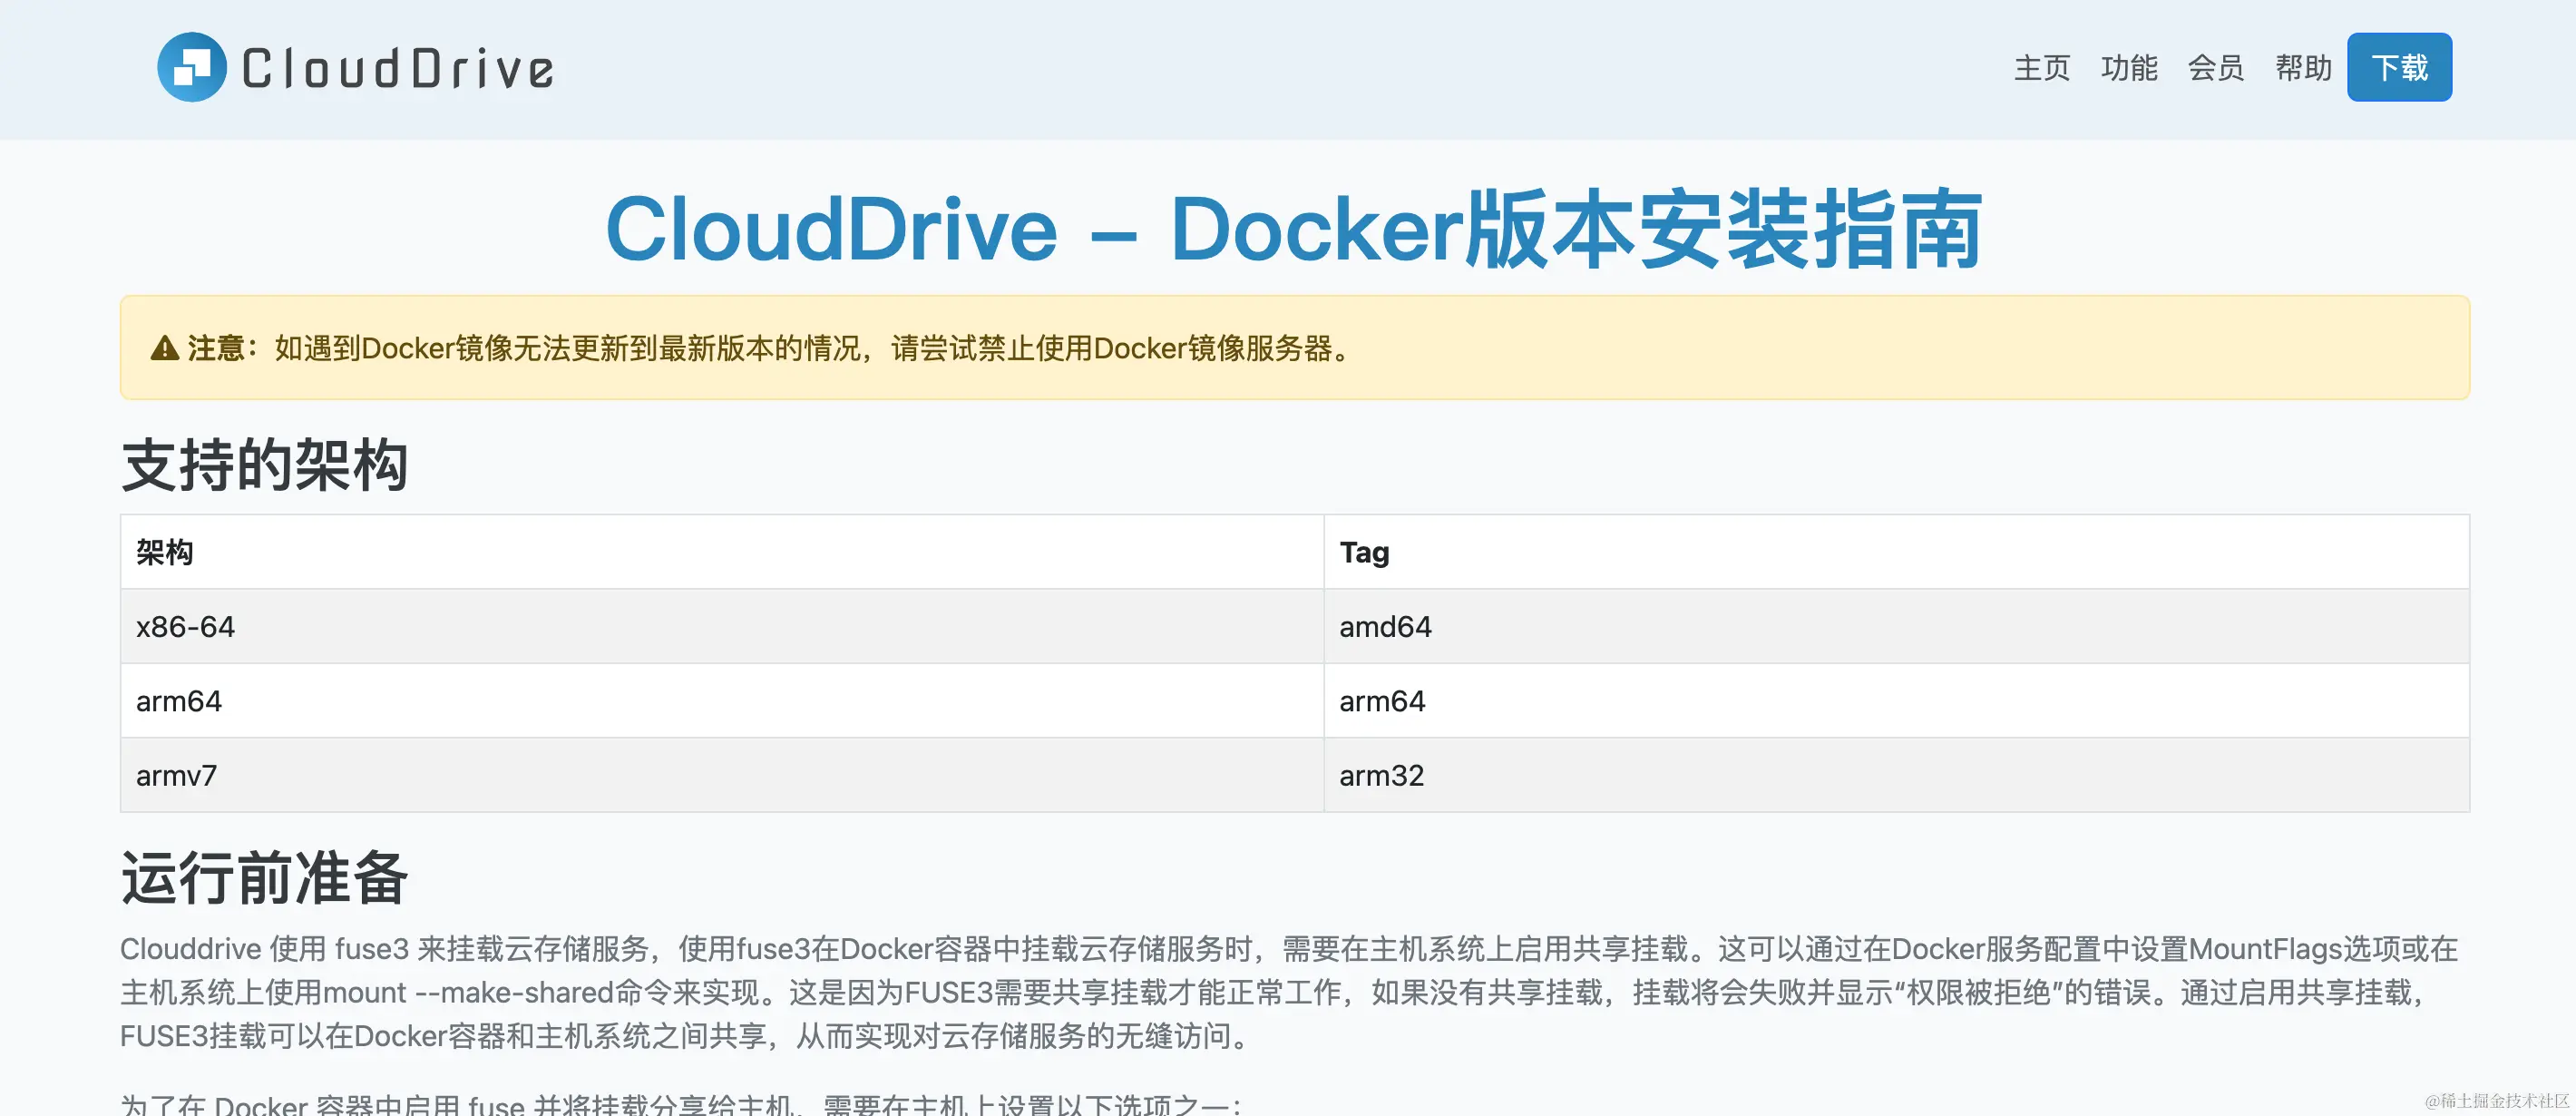The height and width of the screenshot is (1116, 2576).
Task: Click the CloudDrive wordmark text
Action: [x=397, y=69]
